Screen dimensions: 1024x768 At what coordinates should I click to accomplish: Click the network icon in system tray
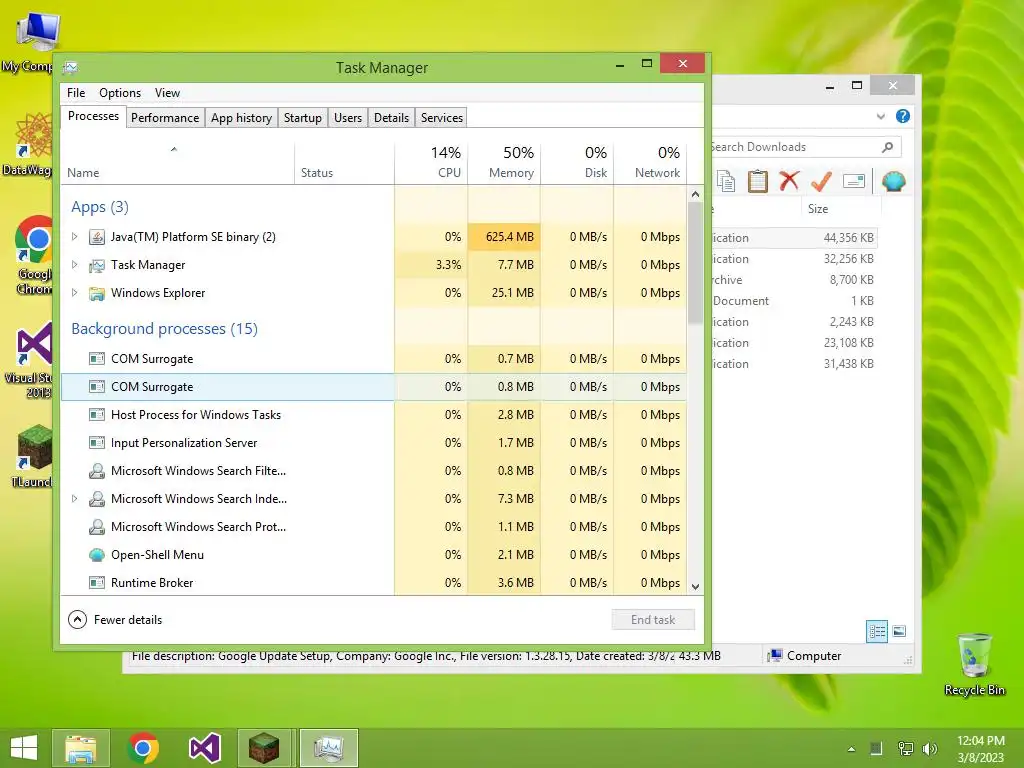pyautogui.click(x=905, y=748)
